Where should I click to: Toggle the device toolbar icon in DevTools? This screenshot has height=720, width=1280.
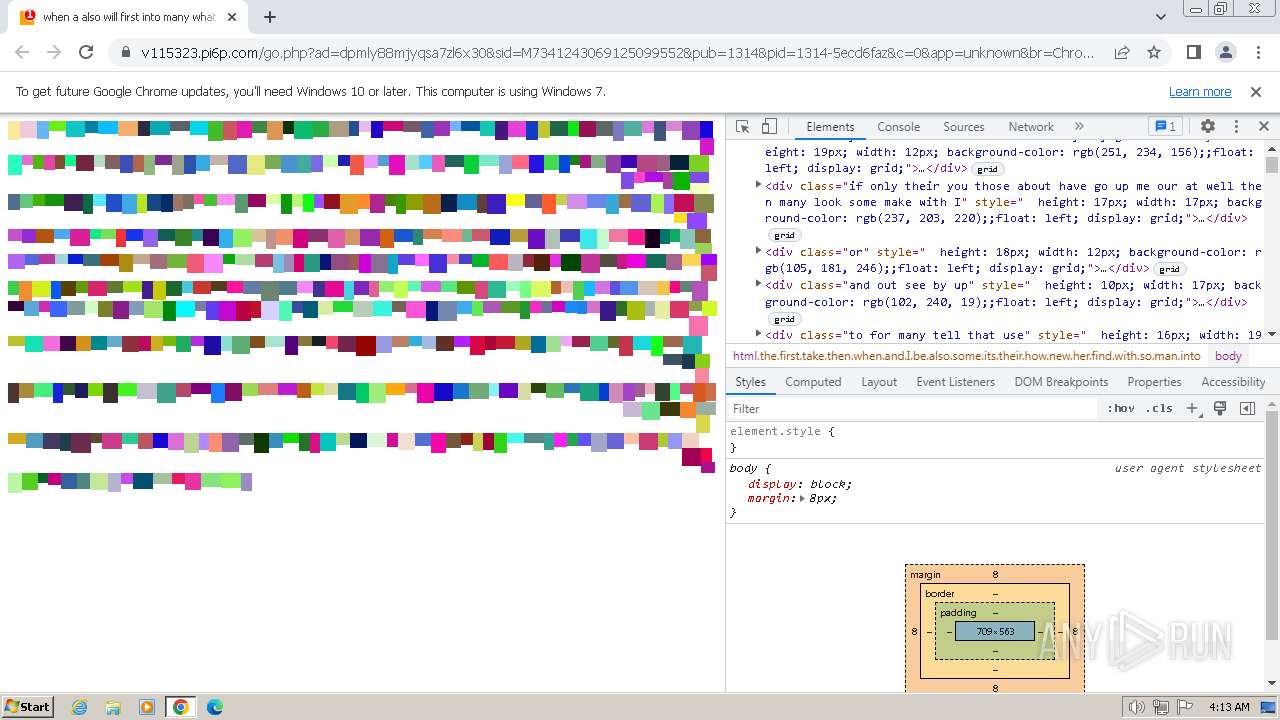tap(769, 127)
